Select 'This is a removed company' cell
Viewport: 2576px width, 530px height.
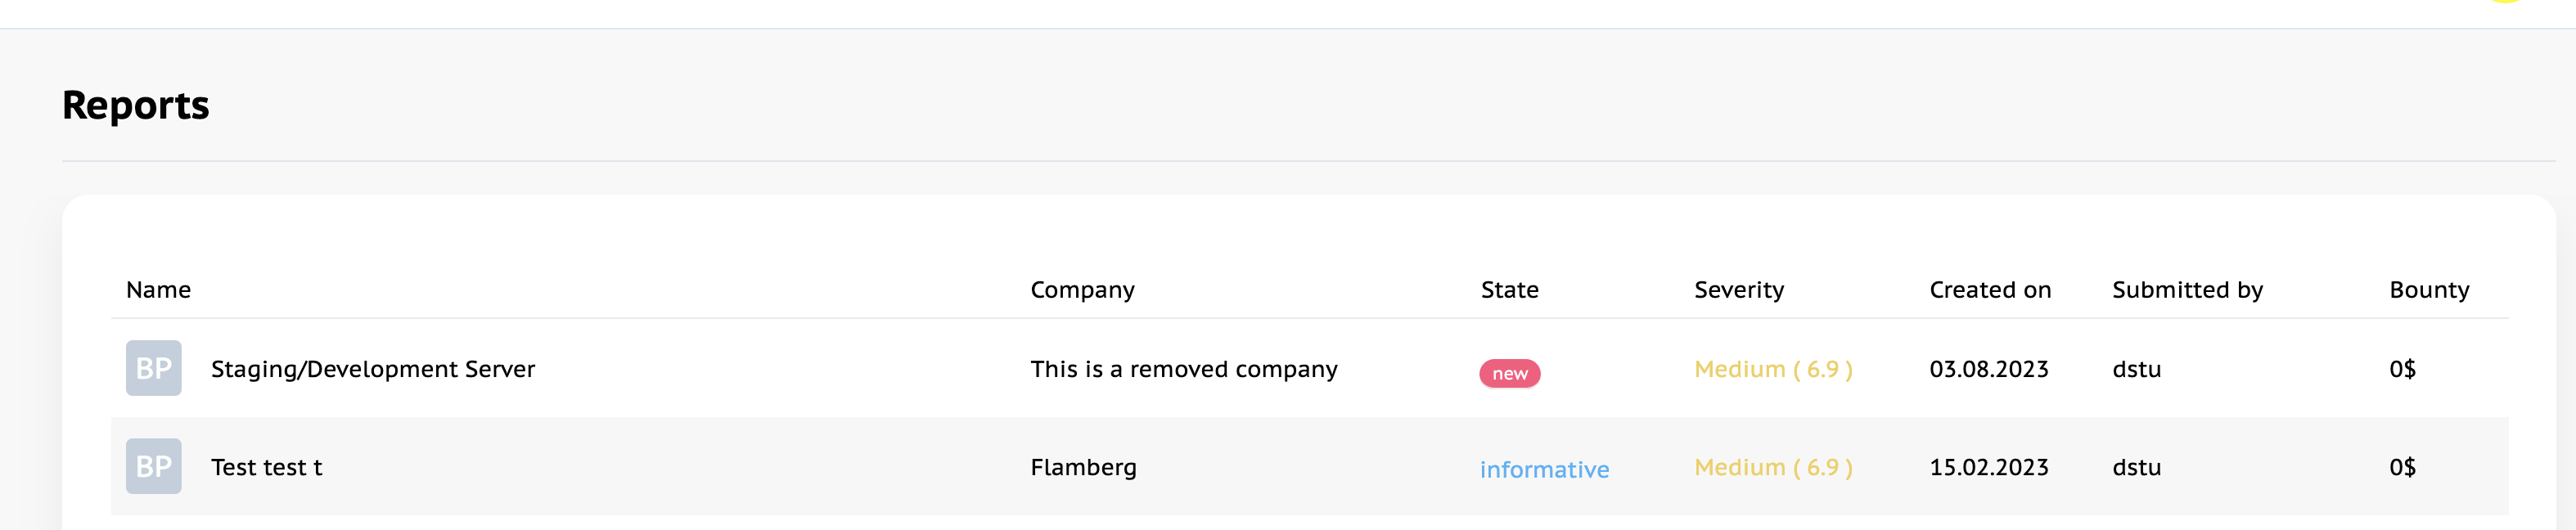click(1183, 369)
